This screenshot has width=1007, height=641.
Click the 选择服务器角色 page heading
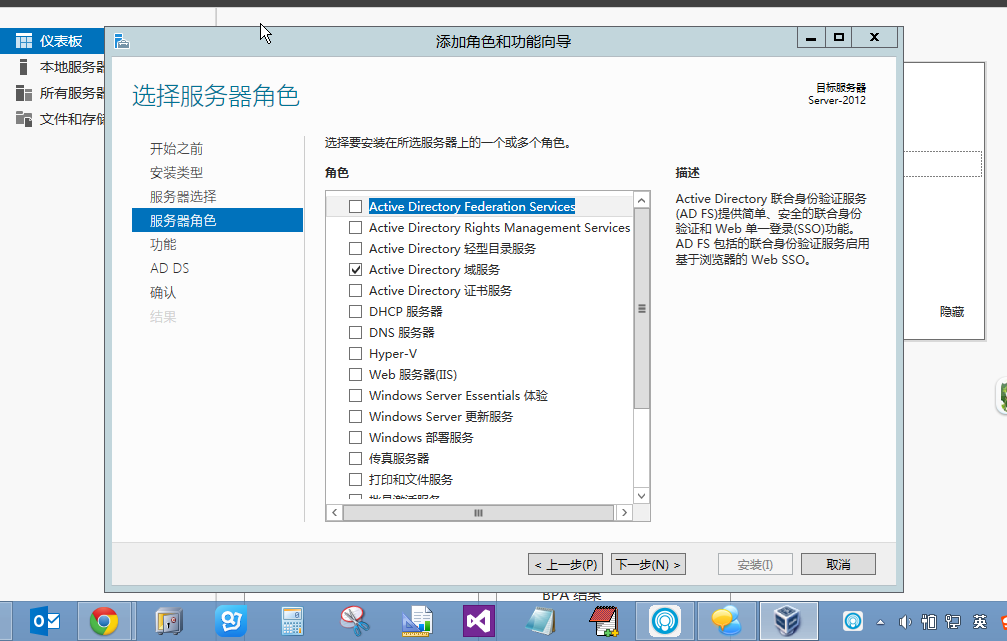click(216, 96)
